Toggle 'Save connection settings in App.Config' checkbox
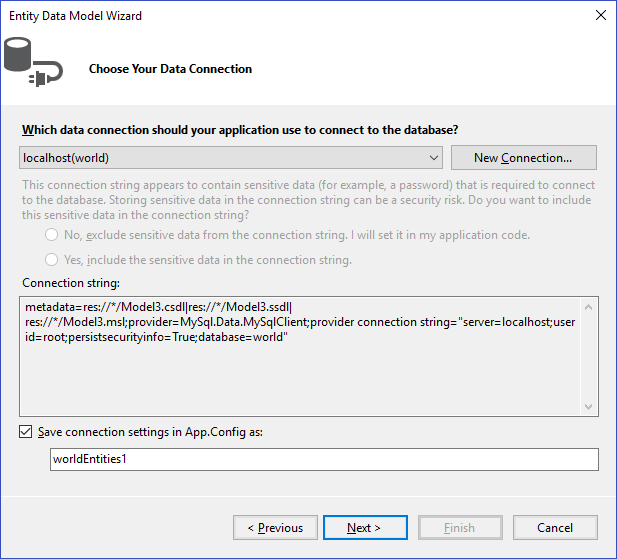Screen dimensions: 617x559 [25, 432]
